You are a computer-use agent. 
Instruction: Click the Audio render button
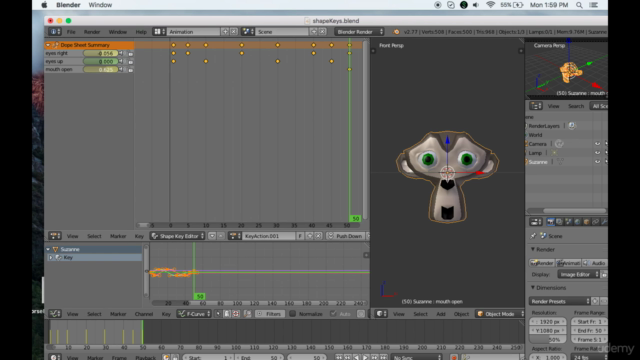(595, 263)
